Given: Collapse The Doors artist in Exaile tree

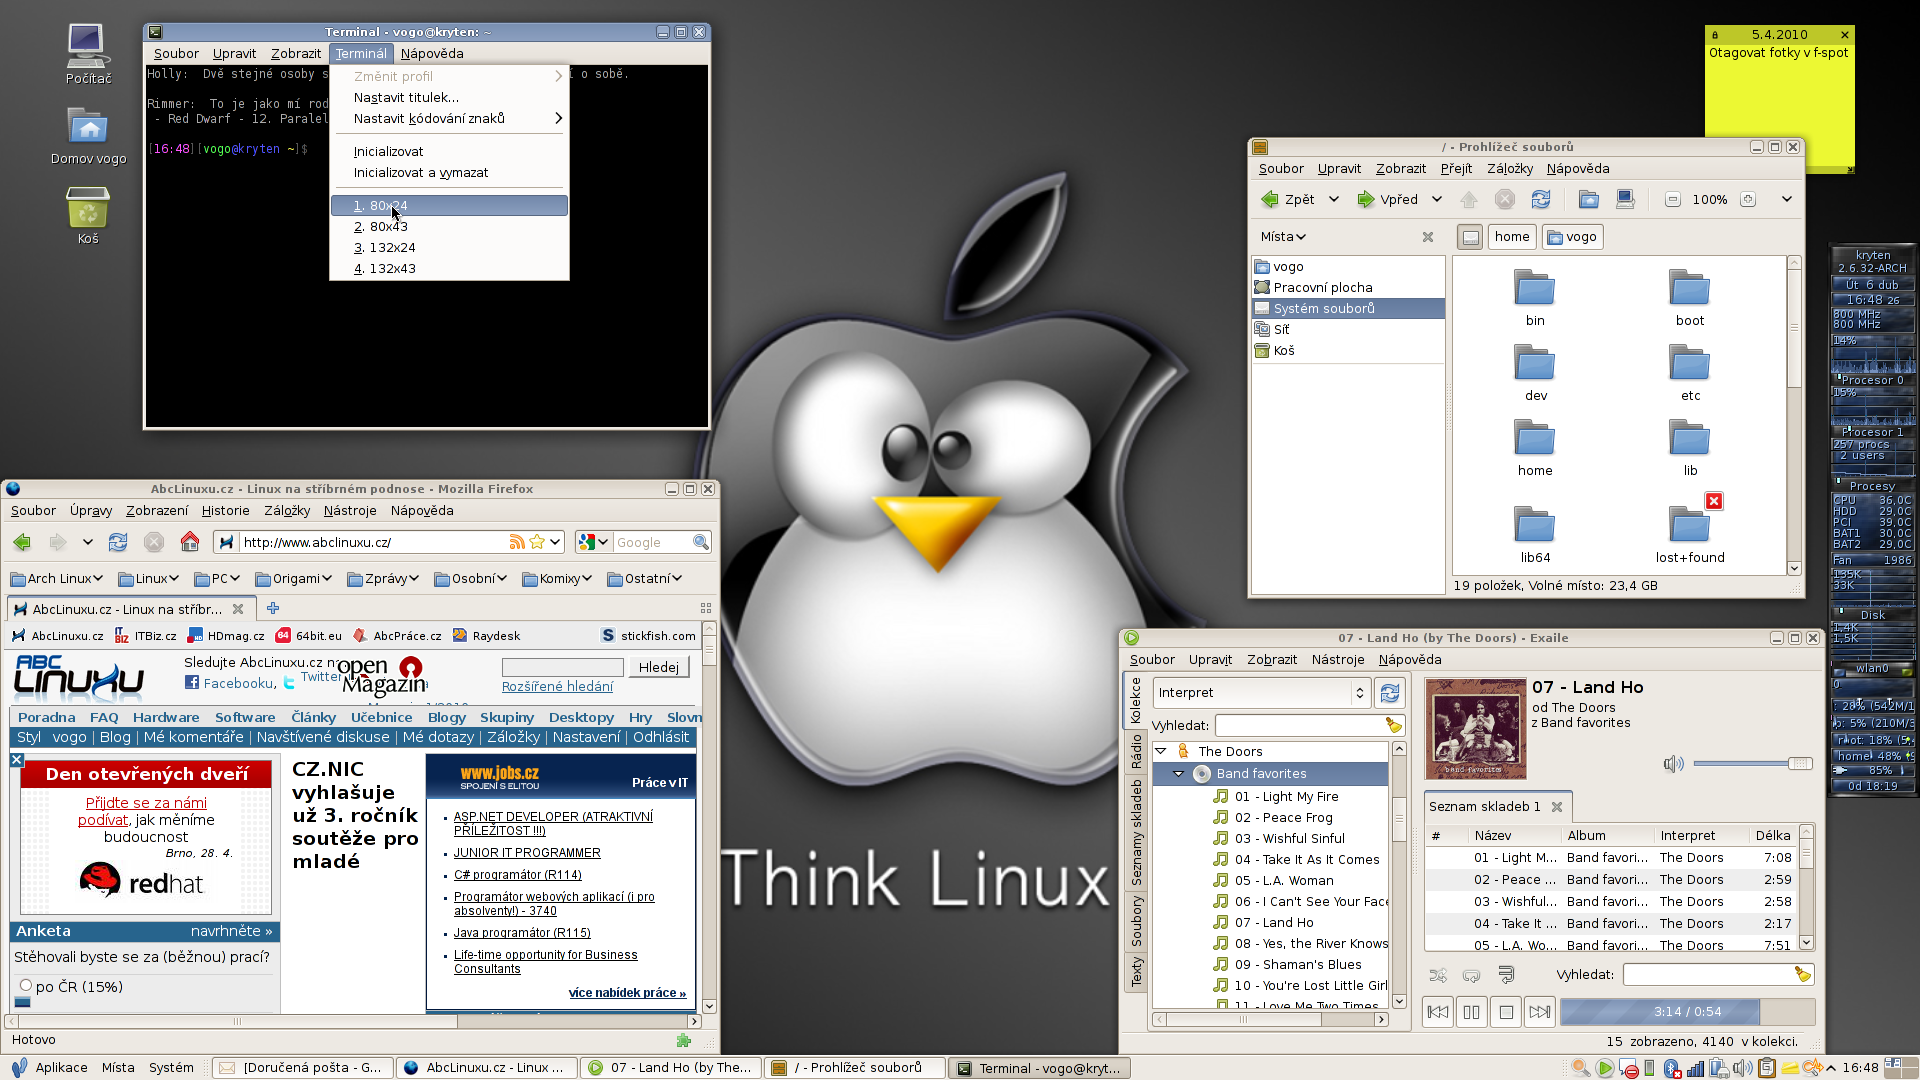Looking at the screenshot, I should [x=1161, y=751].
